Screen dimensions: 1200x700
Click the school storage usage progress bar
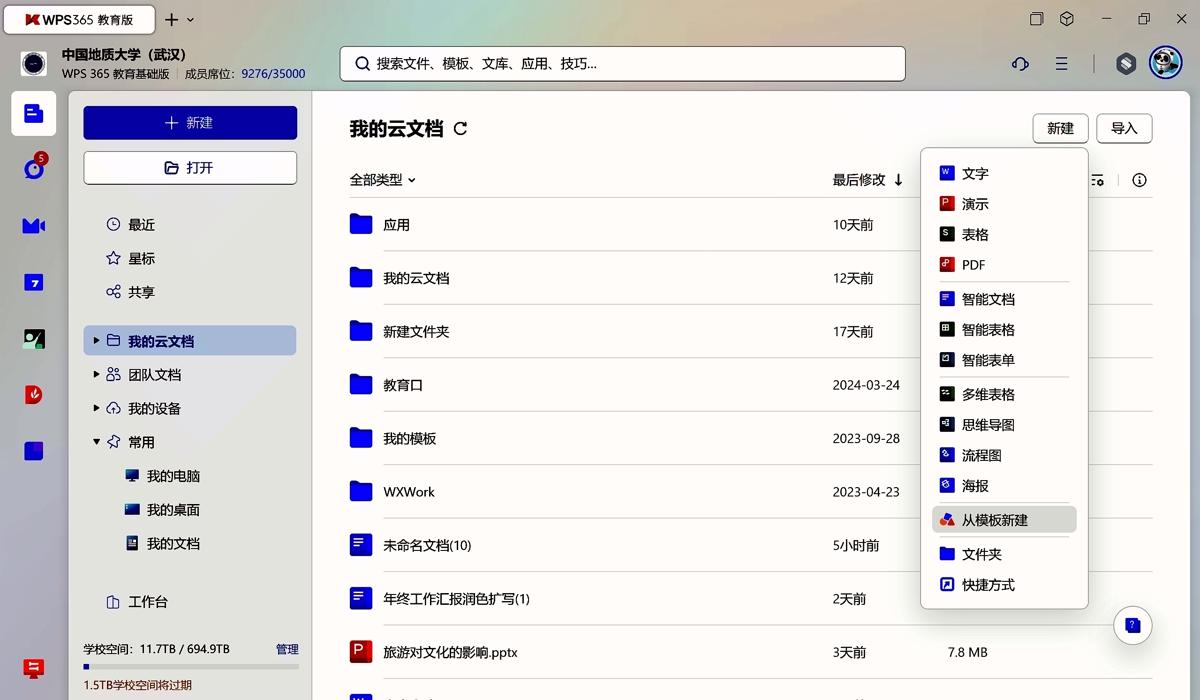(191, 666)
